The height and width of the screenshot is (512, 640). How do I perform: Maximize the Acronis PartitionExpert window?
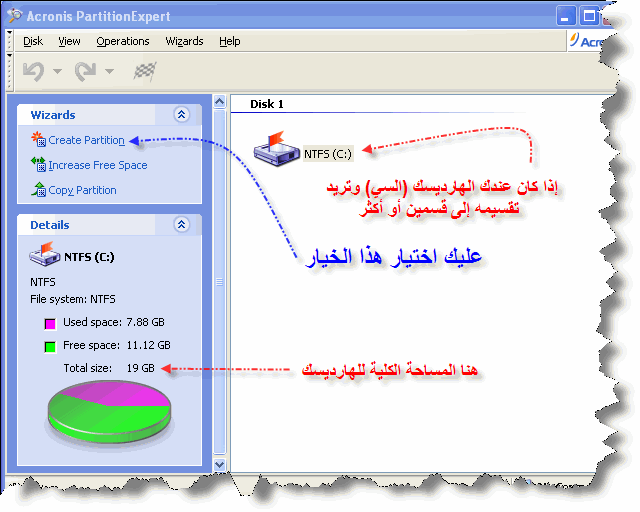(589, 16)
